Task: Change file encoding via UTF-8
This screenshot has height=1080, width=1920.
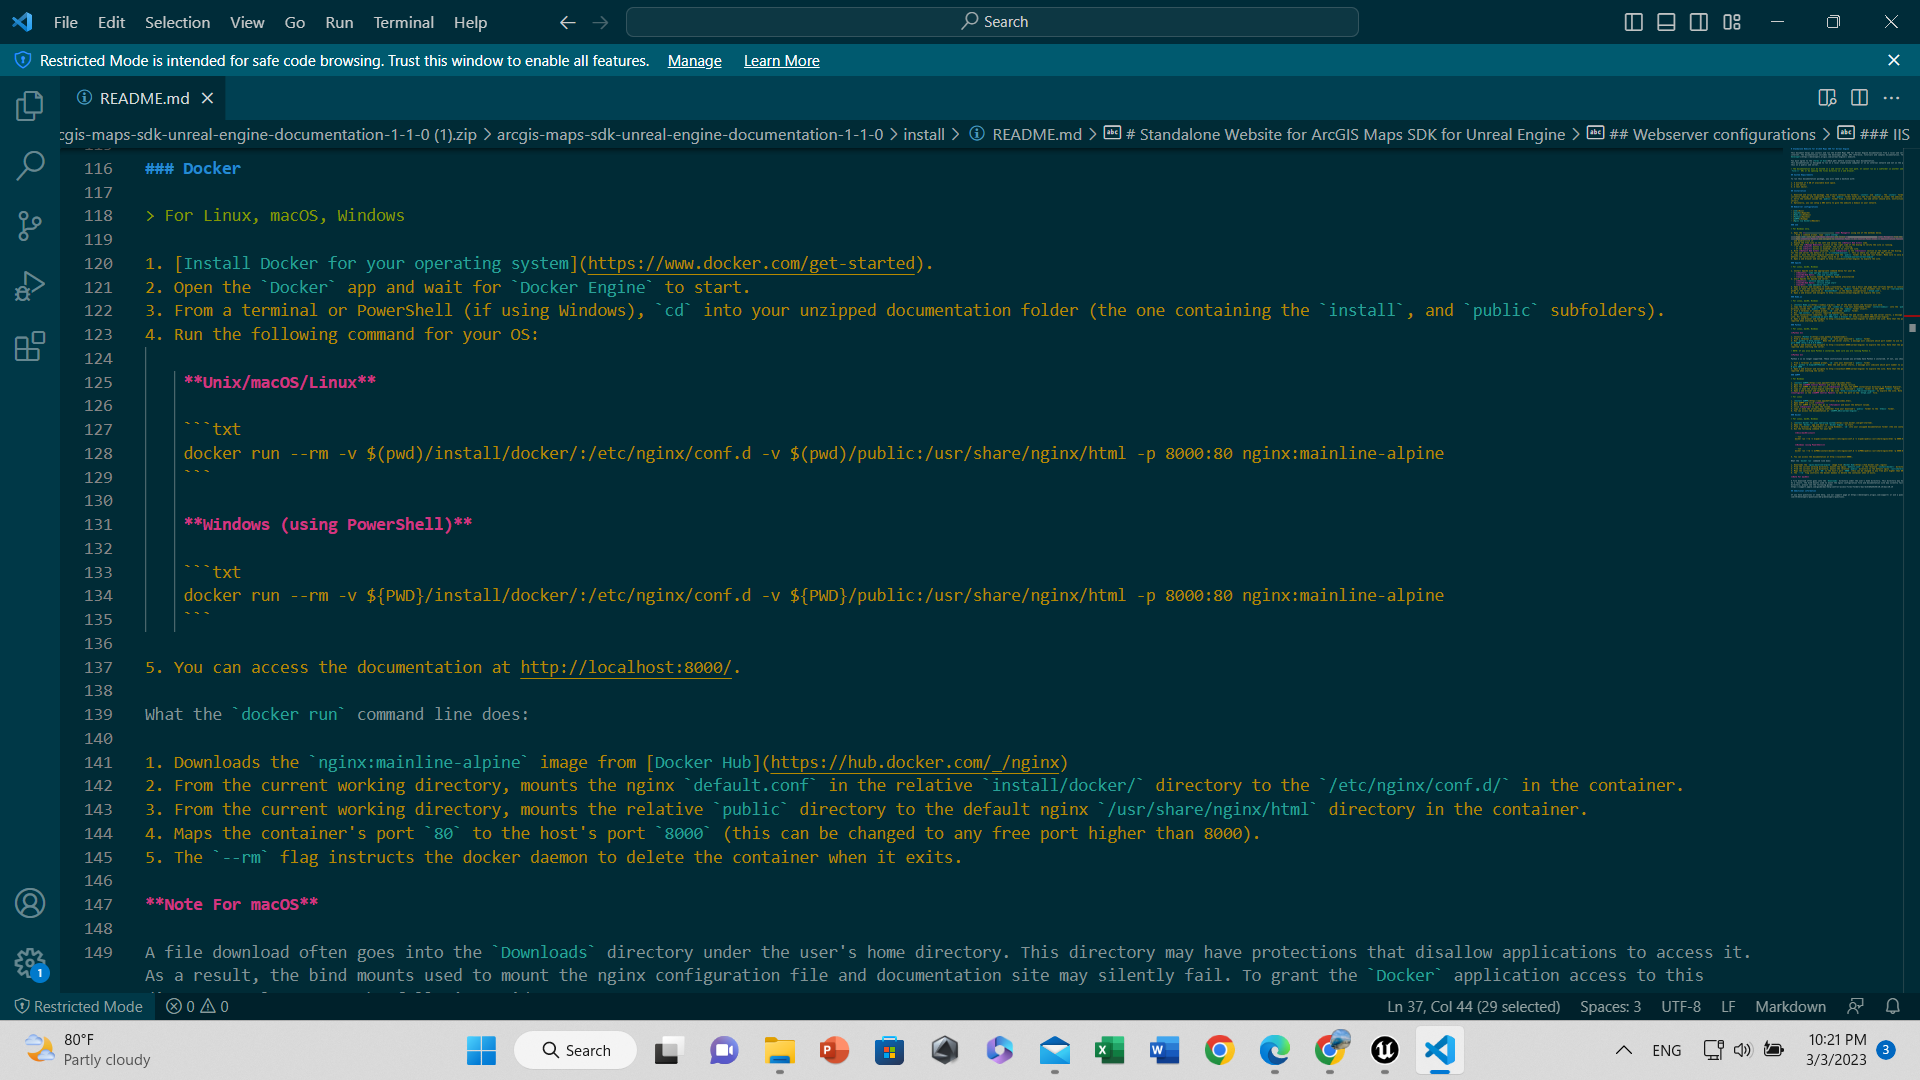Action: coord(1680,1006)
